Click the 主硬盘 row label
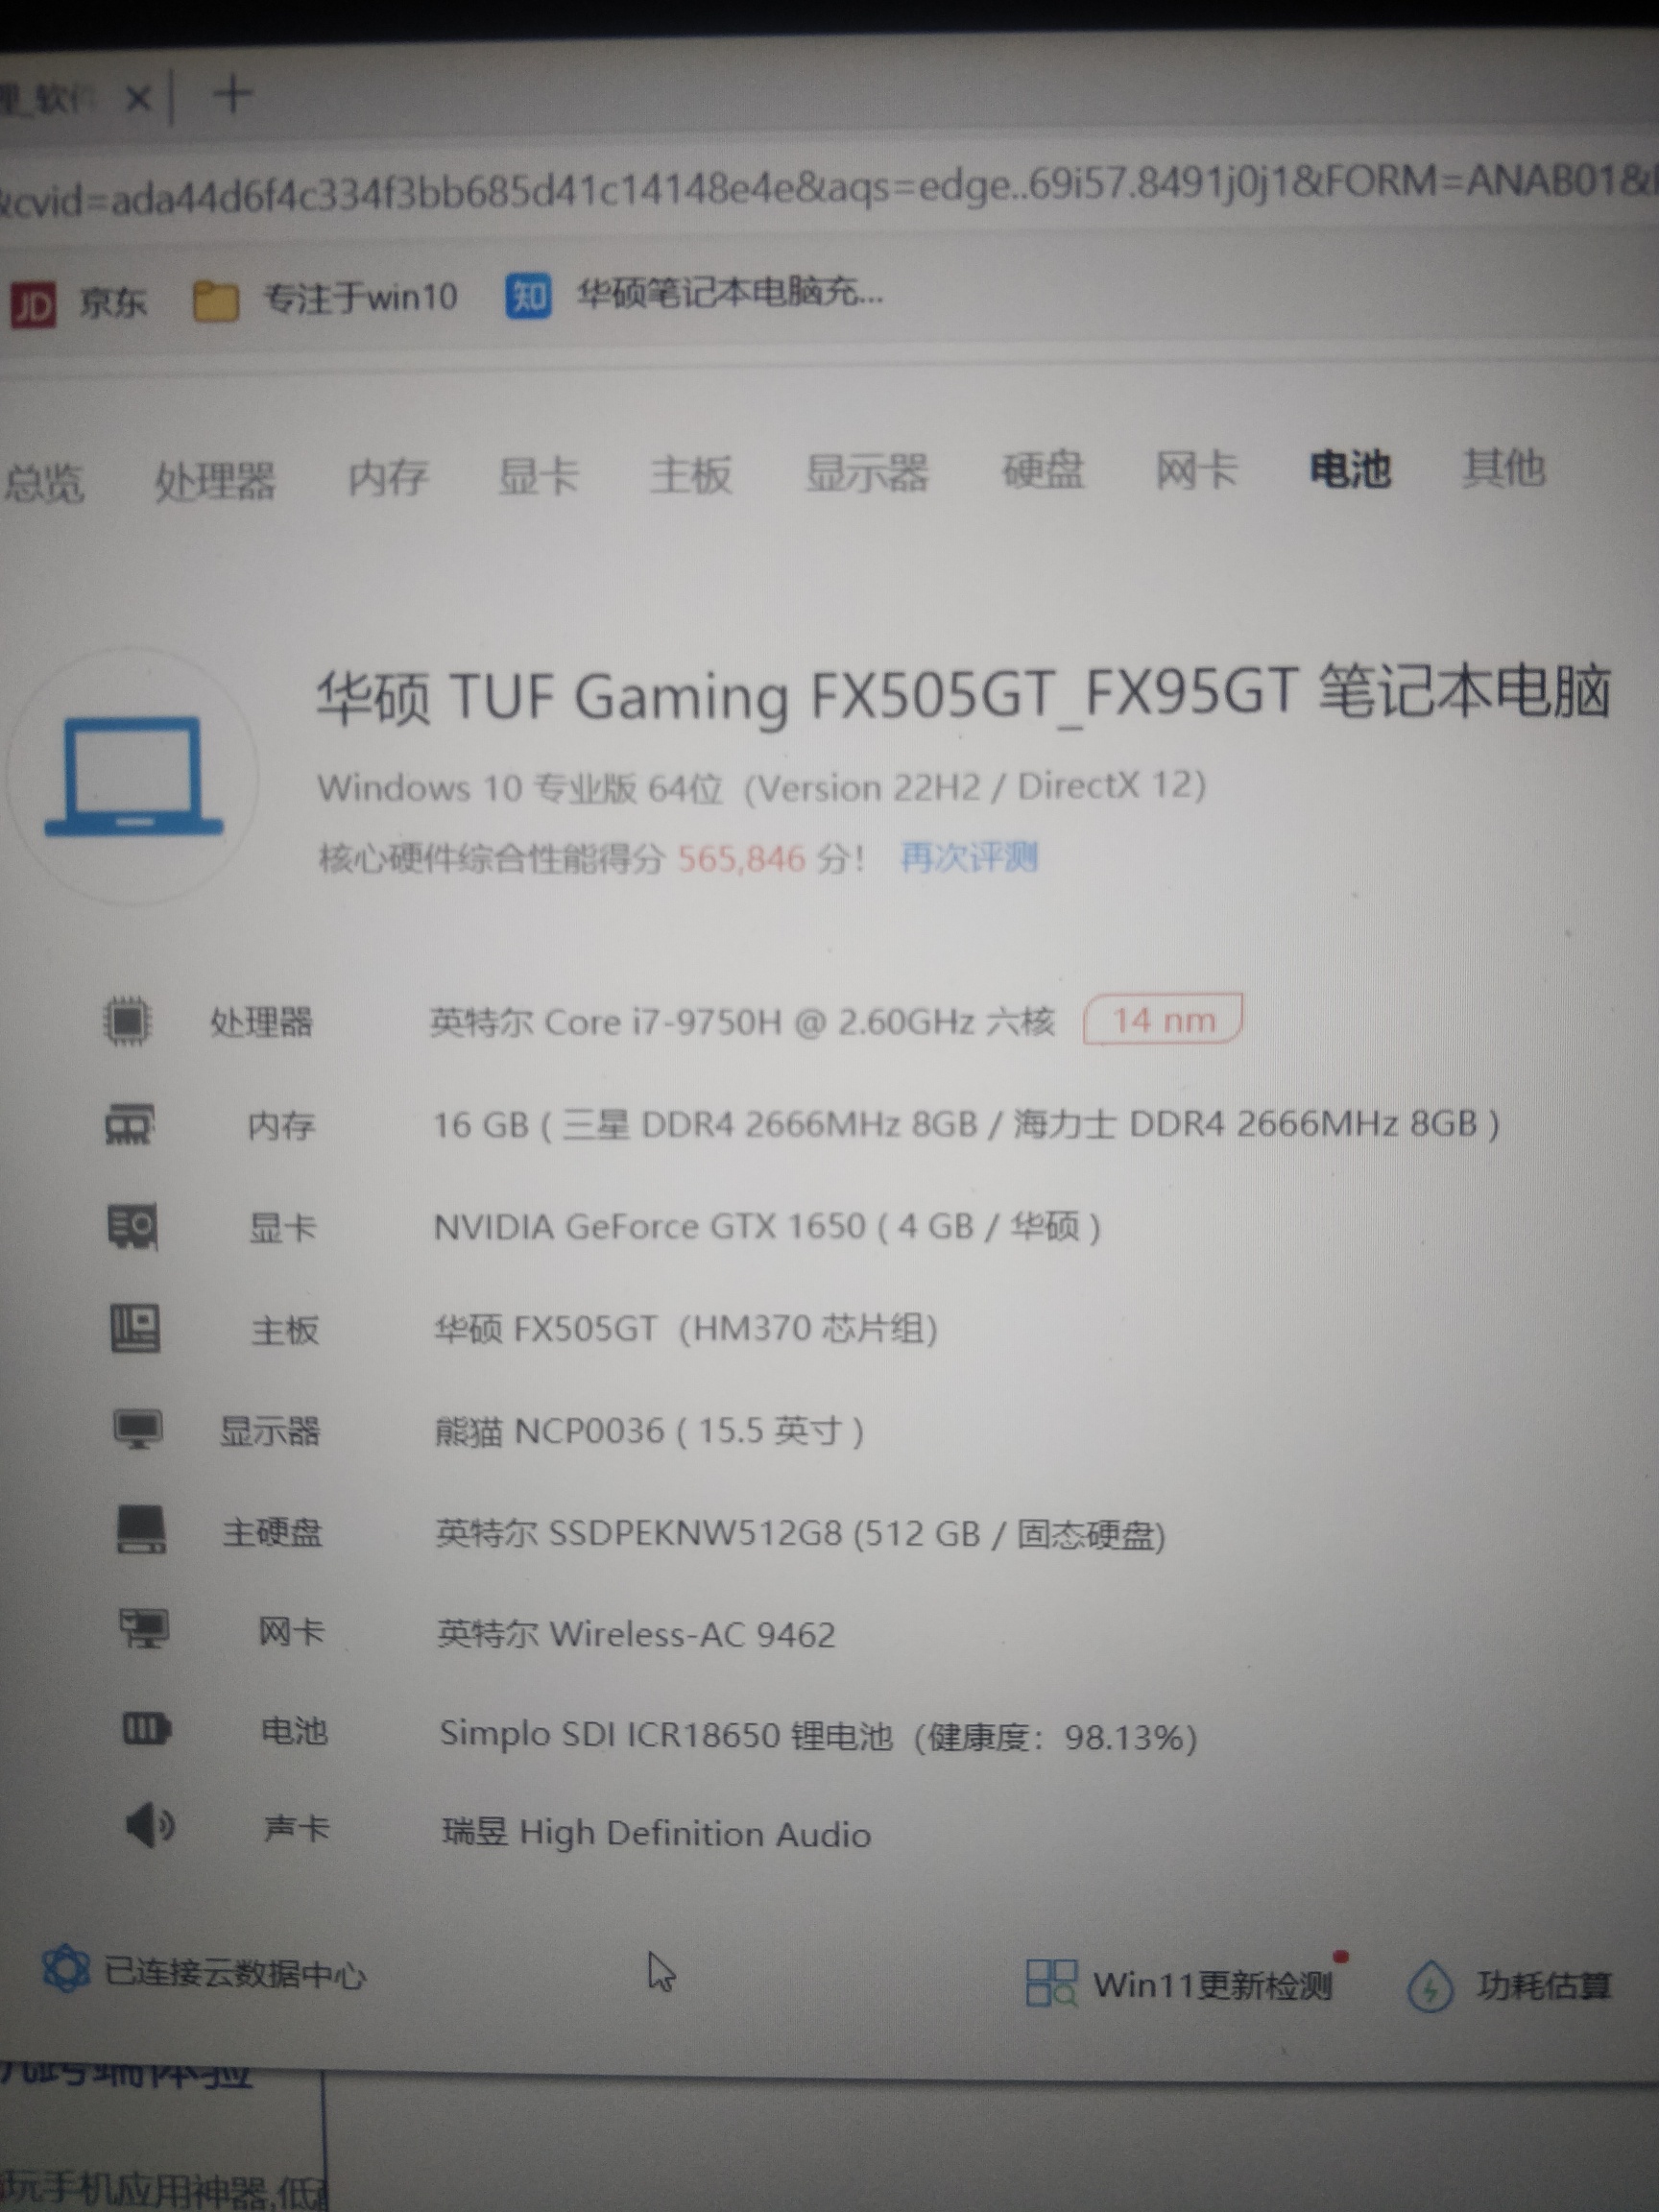Screen dimensions: 1659x2212 (272, 1532)
